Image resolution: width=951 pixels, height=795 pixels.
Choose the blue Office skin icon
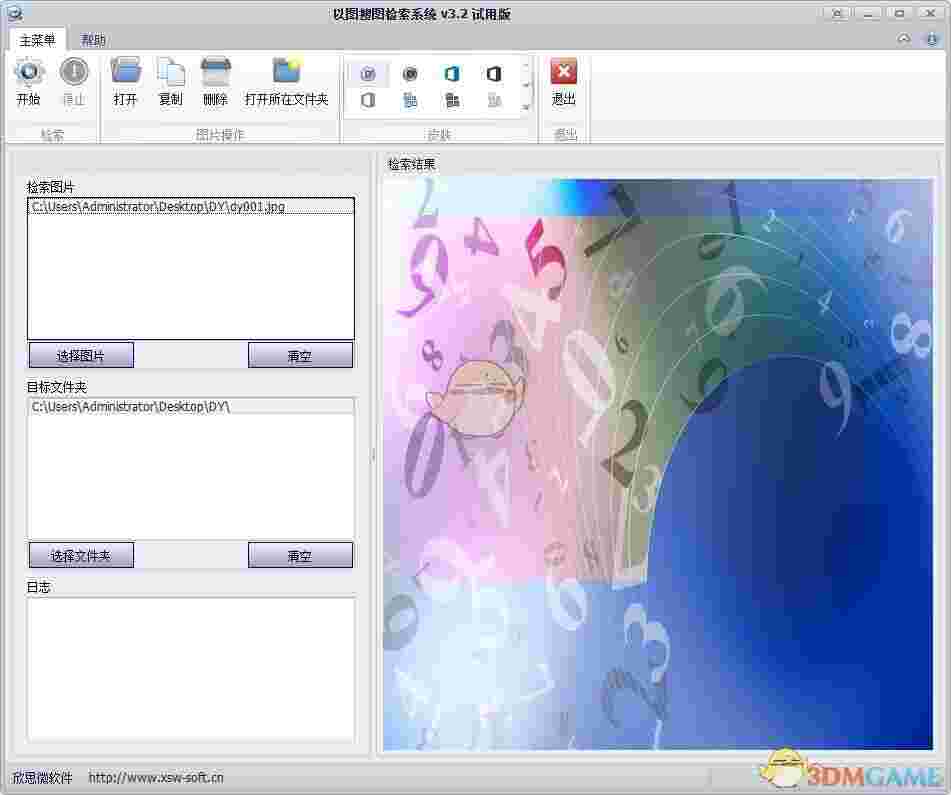click(452, 74)
